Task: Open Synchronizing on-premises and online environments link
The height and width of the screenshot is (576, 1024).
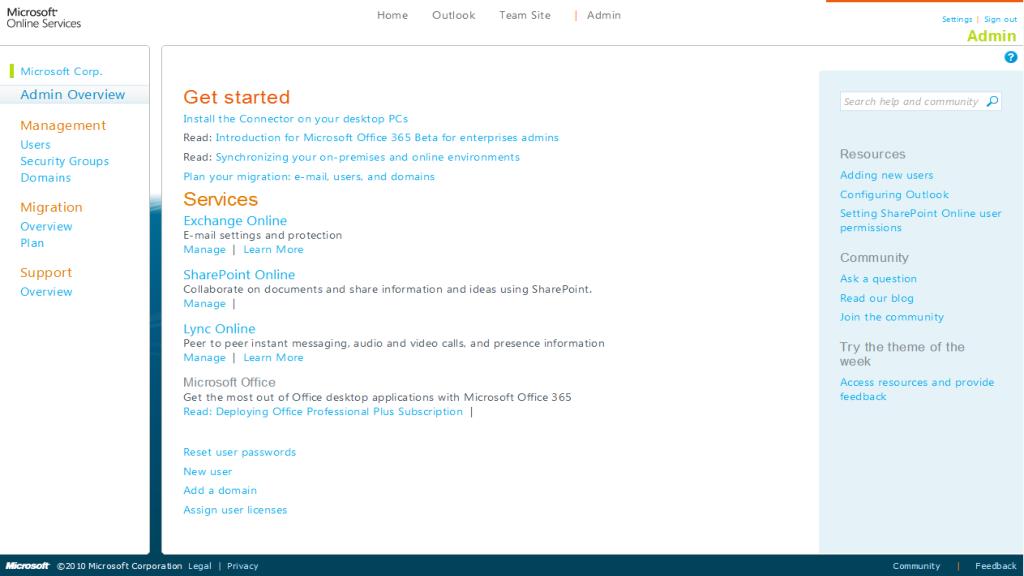Action: click(368, 157)
